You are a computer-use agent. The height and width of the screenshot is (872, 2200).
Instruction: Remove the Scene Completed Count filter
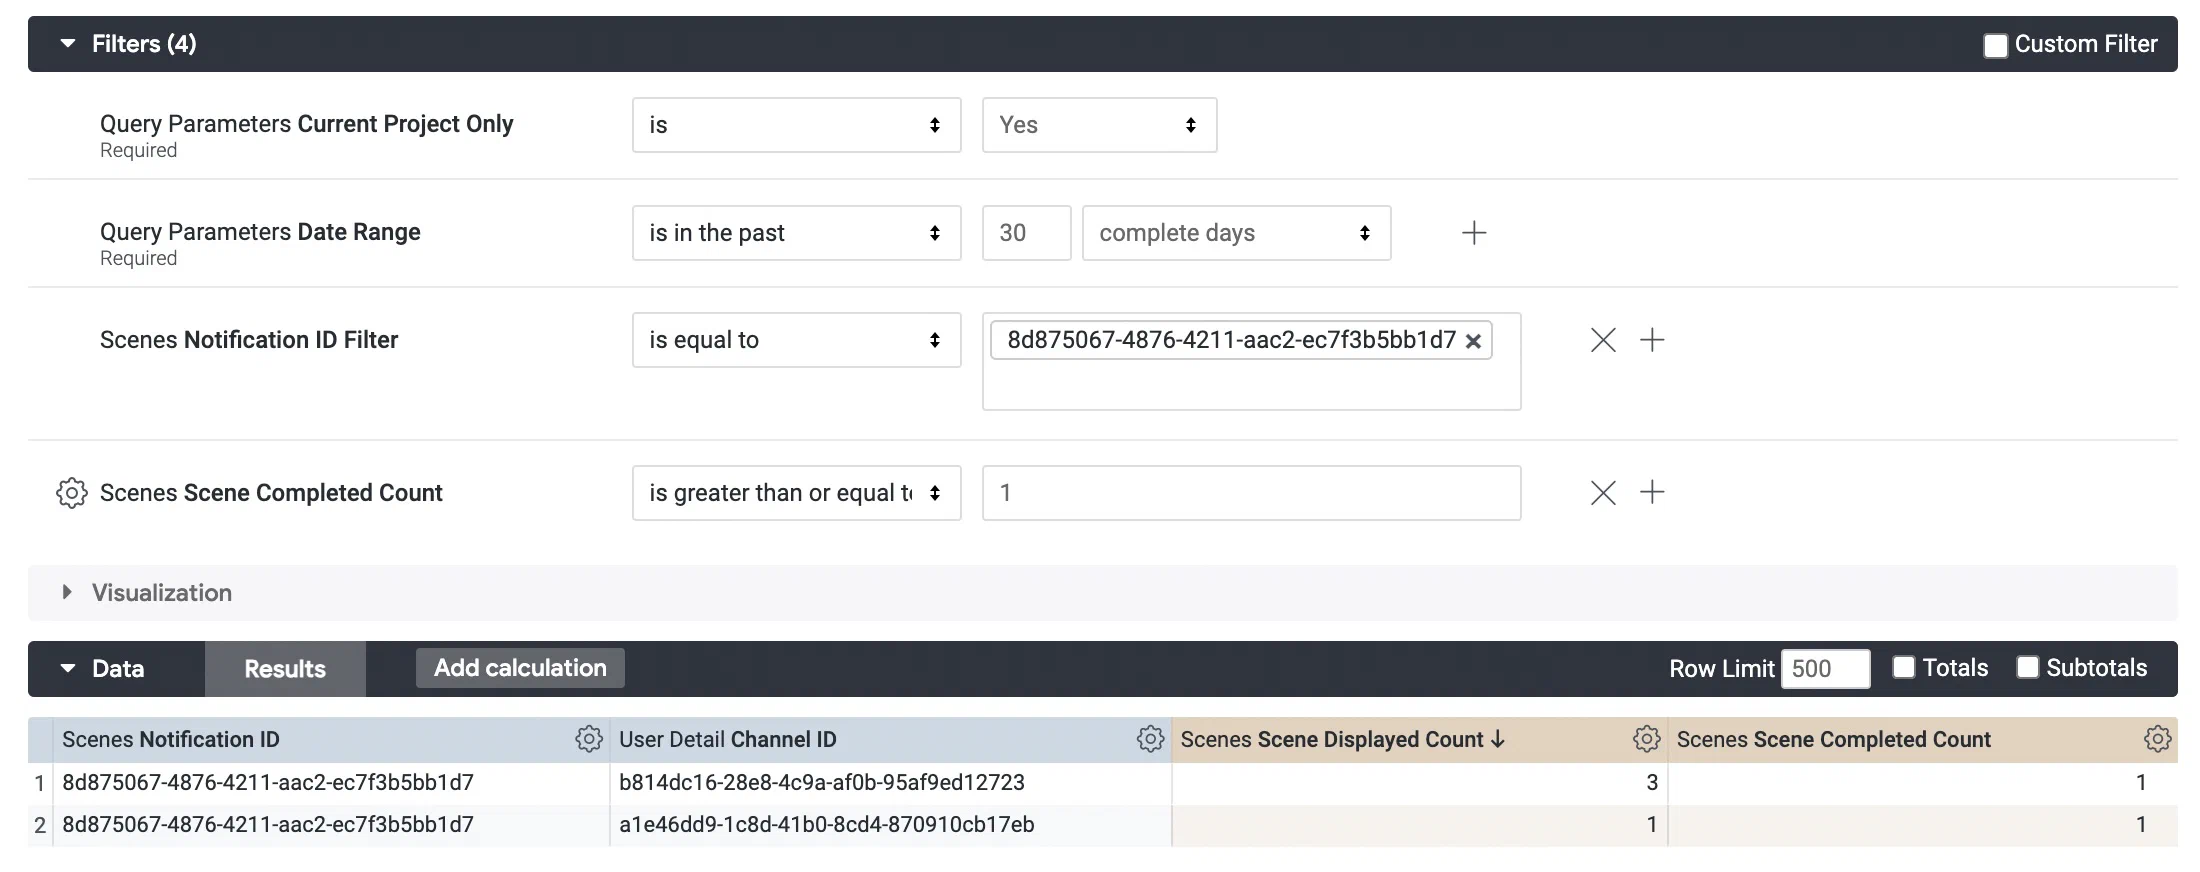1603,493
